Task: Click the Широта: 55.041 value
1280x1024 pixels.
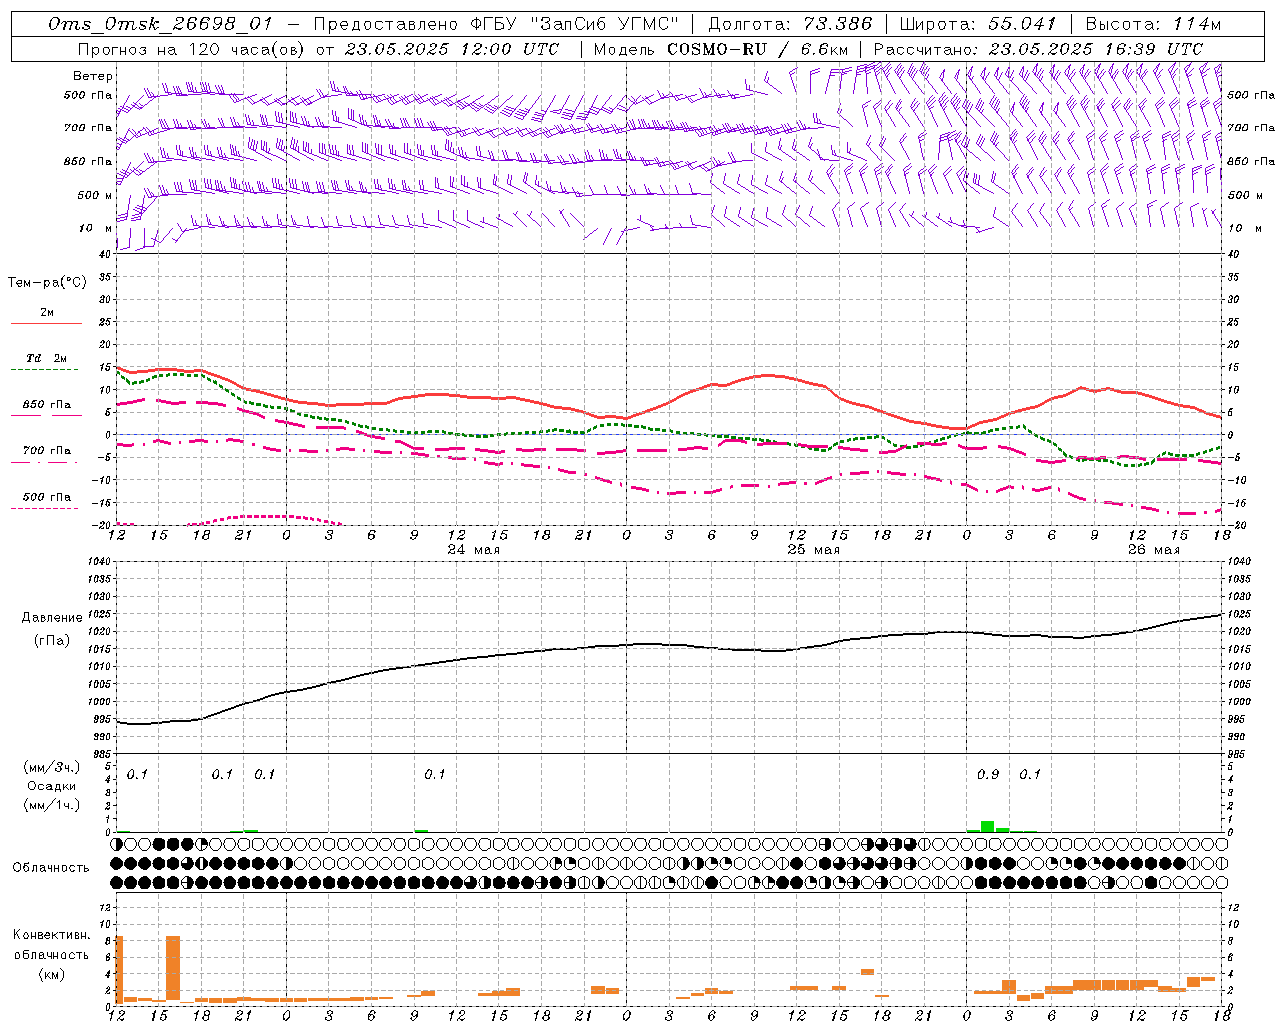Action: pyautogui.click(x=978, y=24)
